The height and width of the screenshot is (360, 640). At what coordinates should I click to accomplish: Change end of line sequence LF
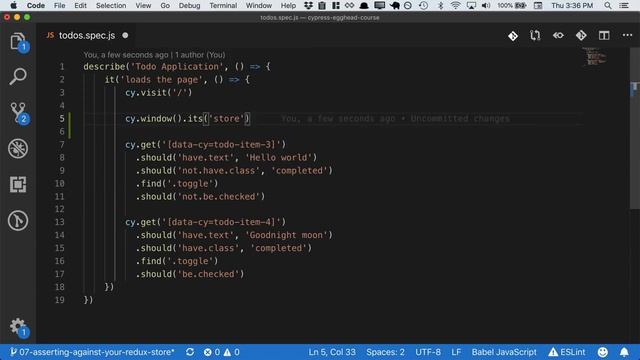click(x=456, y=352)
